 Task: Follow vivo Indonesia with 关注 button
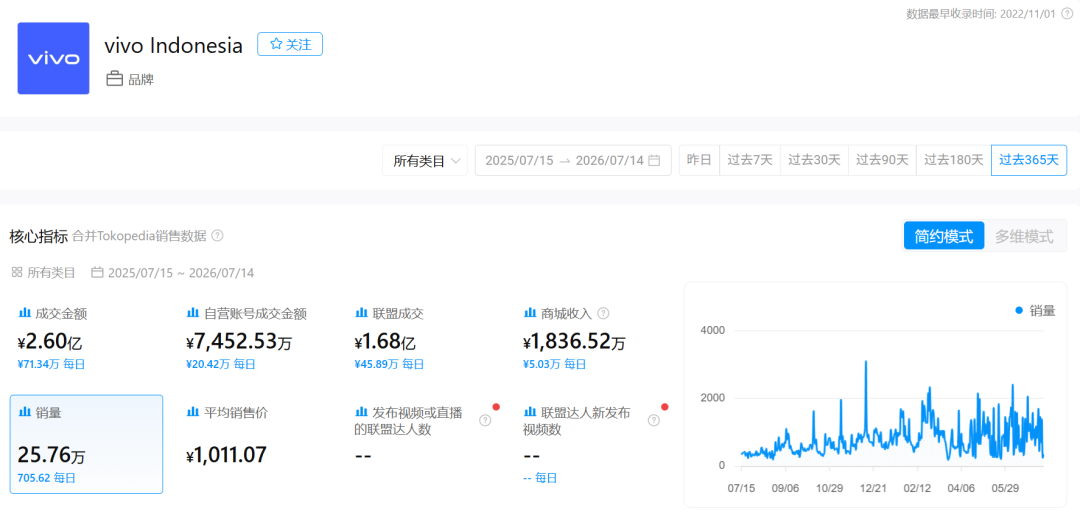(x=290, y=44)
